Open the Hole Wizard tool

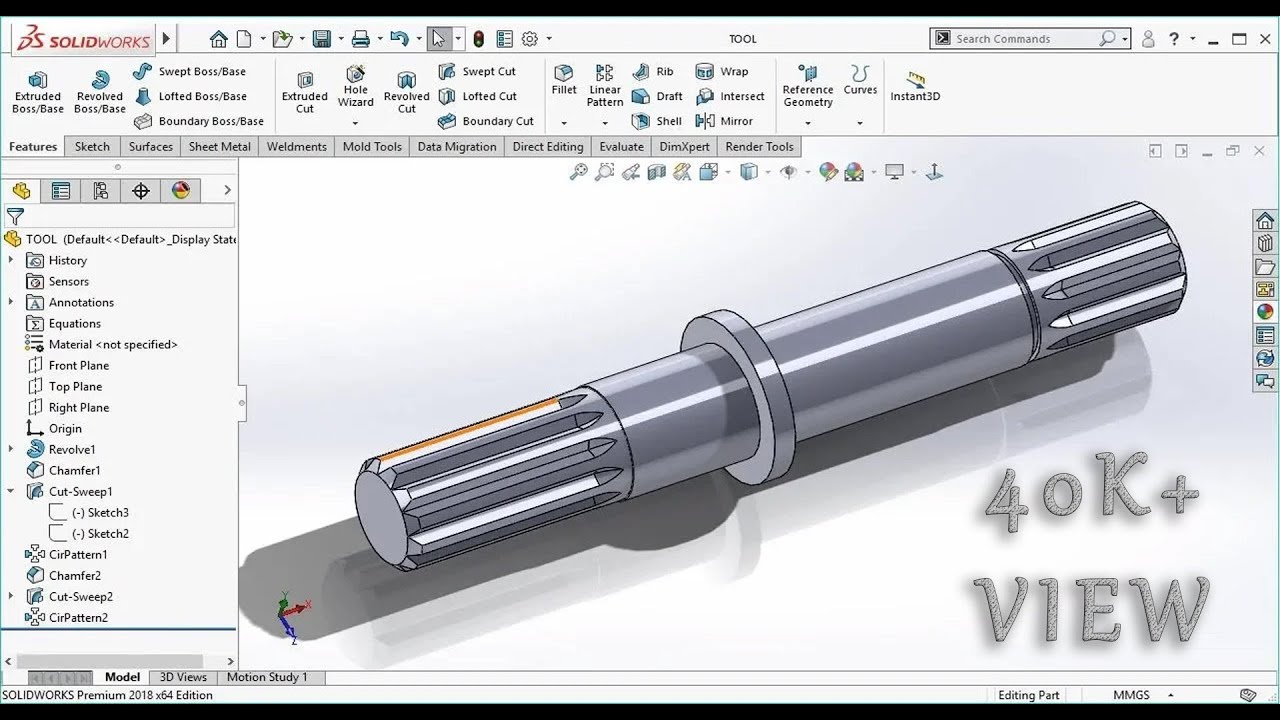[356, 86]
